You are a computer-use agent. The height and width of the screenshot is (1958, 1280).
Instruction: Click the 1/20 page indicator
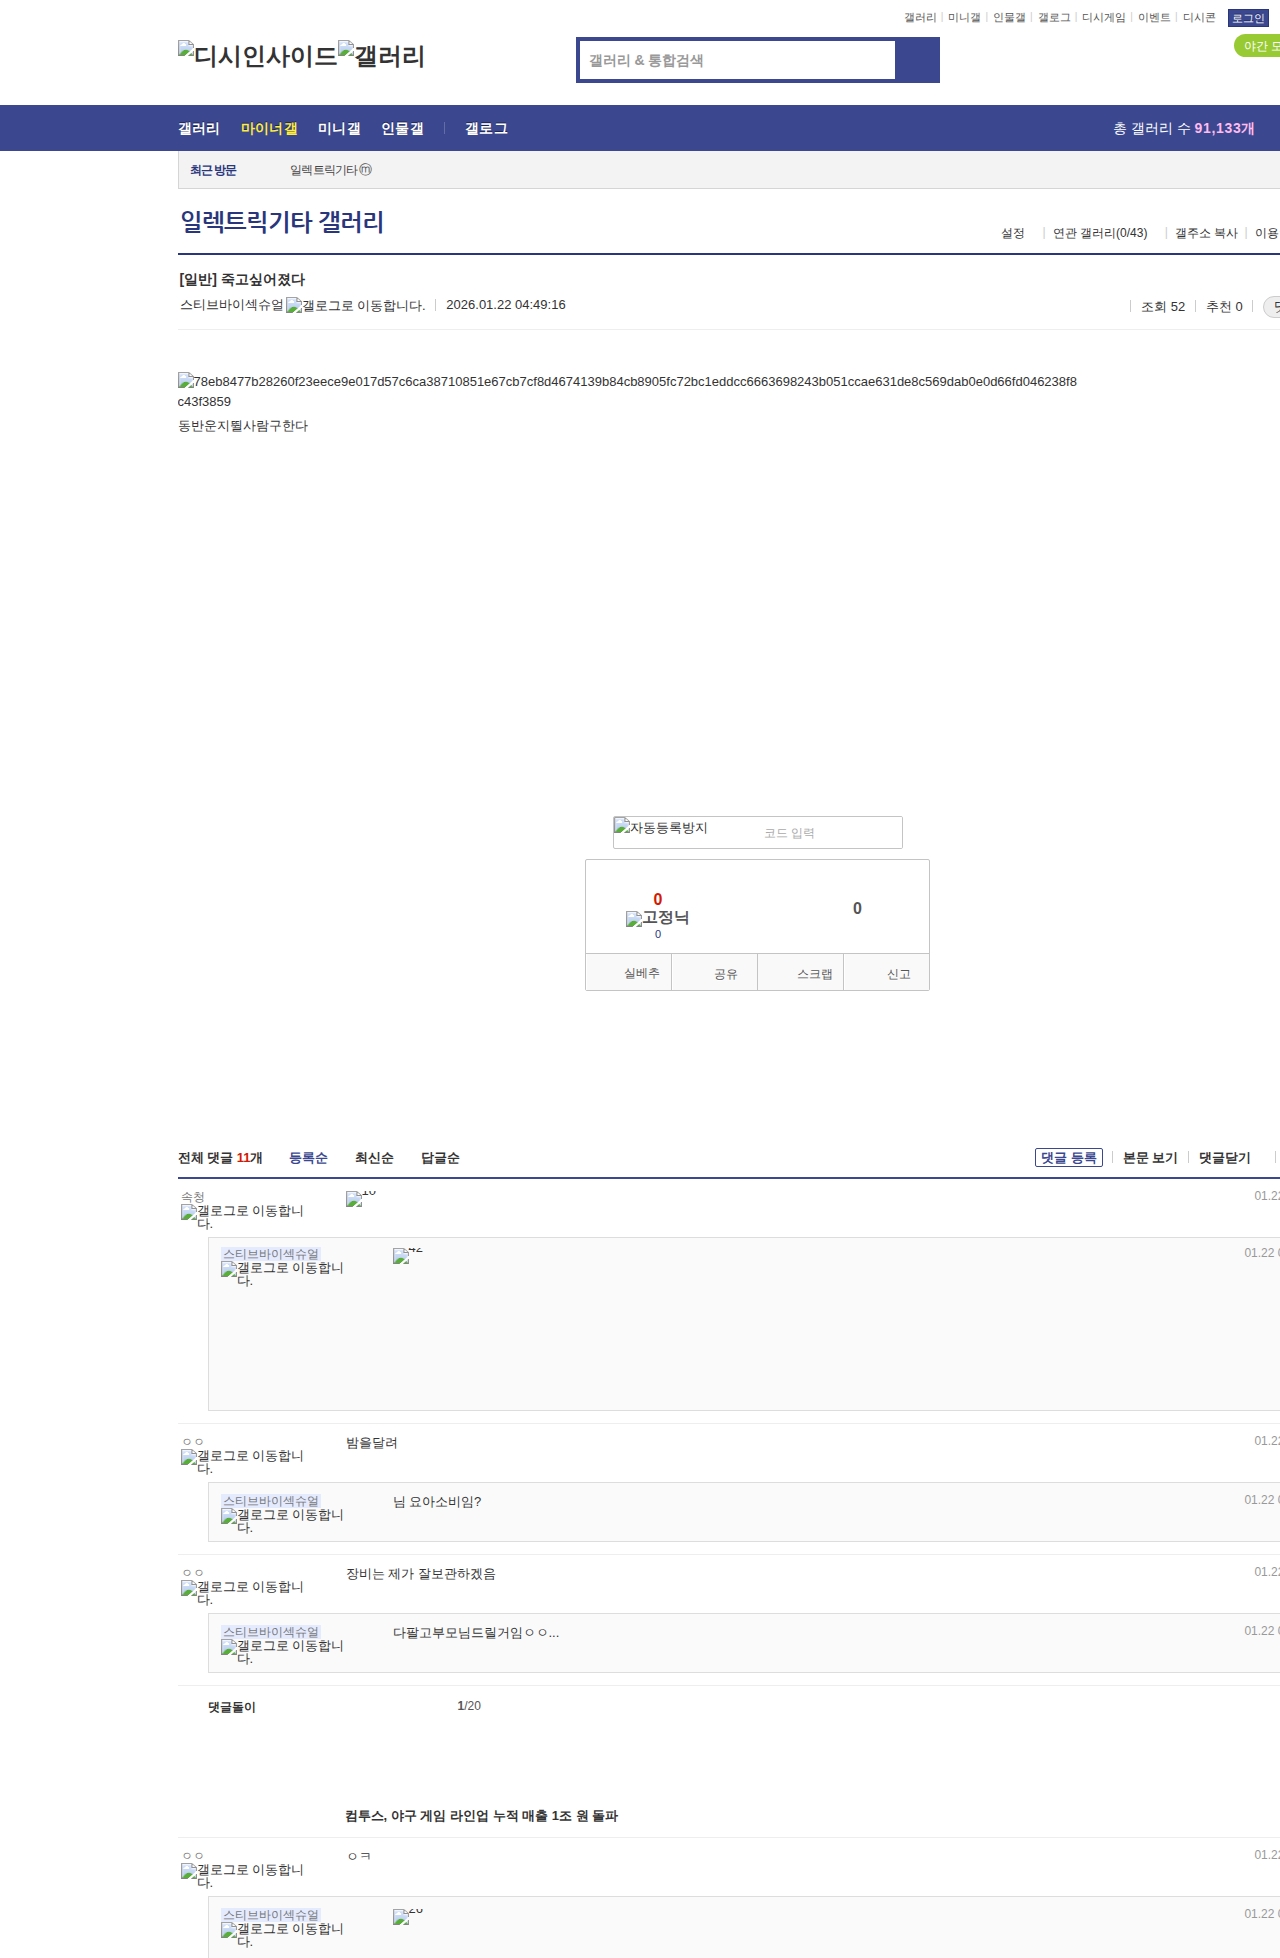[469, 1706]
